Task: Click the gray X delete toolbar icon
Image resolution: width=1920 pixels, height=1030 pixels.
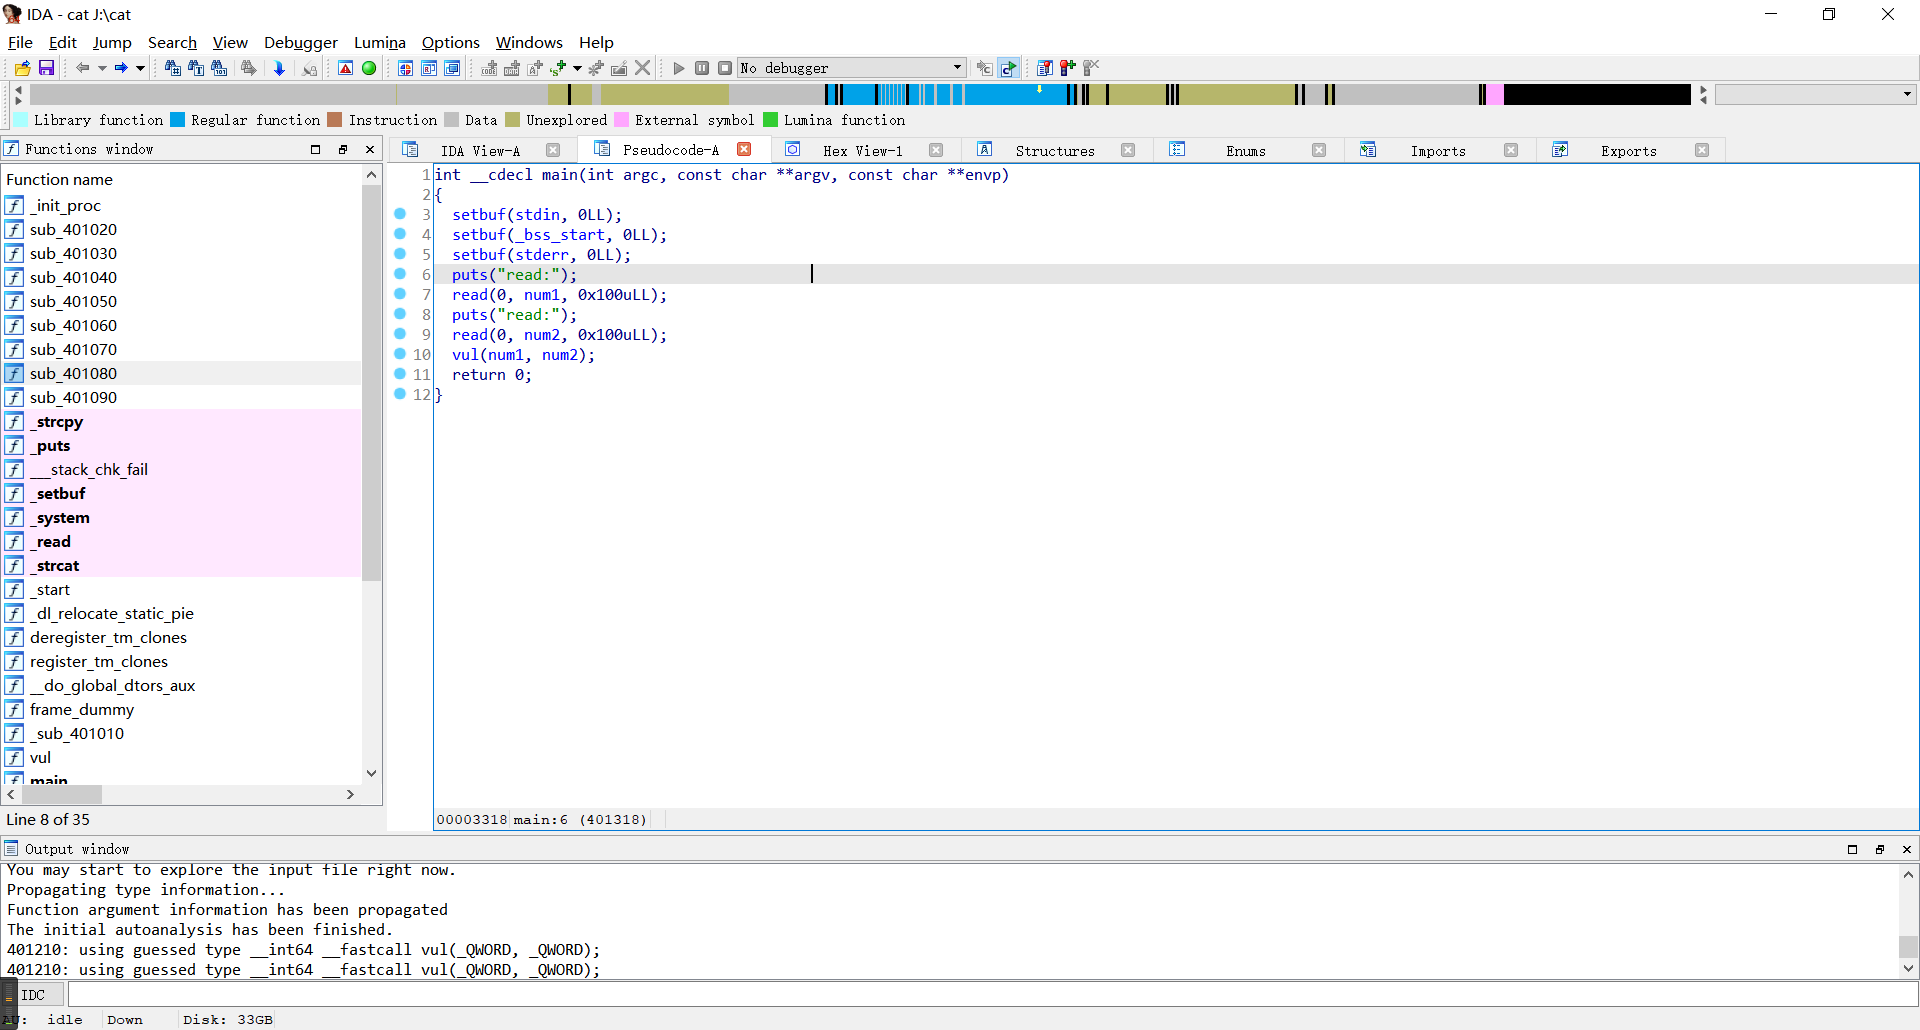Action: tap(643, 68)
